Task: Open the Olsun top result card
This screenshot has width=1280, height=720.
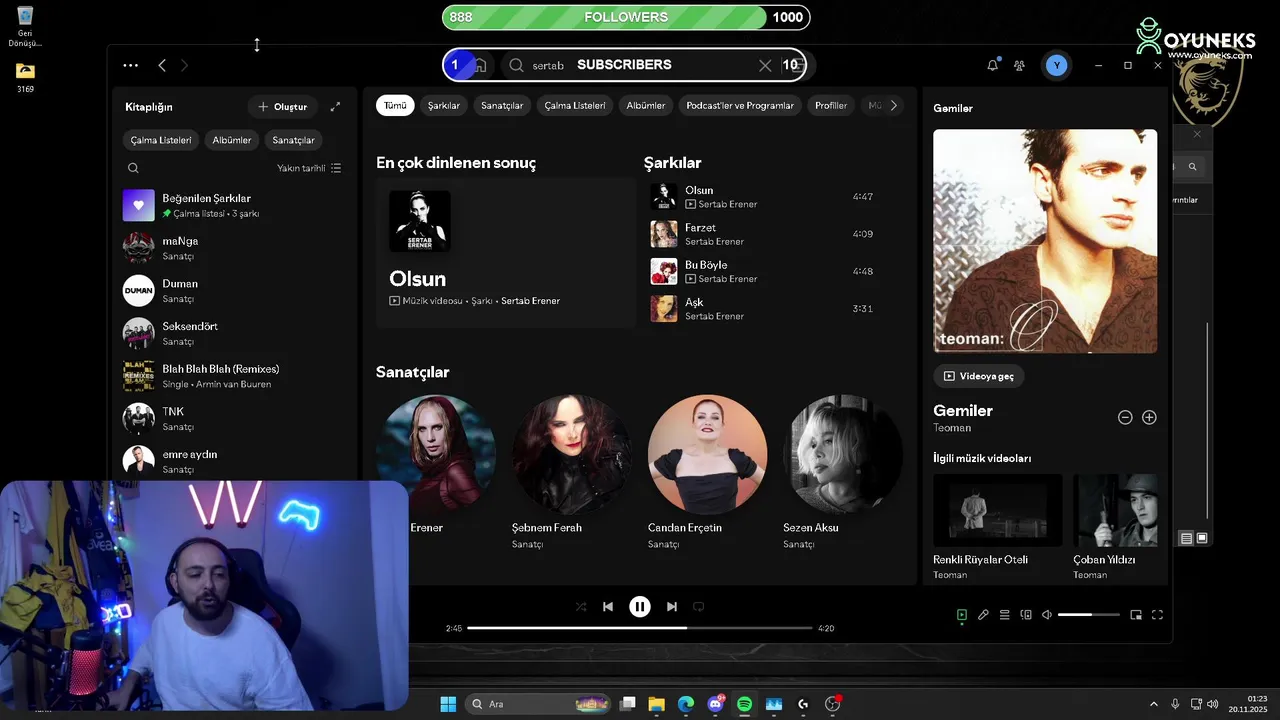Action: (x=506, y=253)
